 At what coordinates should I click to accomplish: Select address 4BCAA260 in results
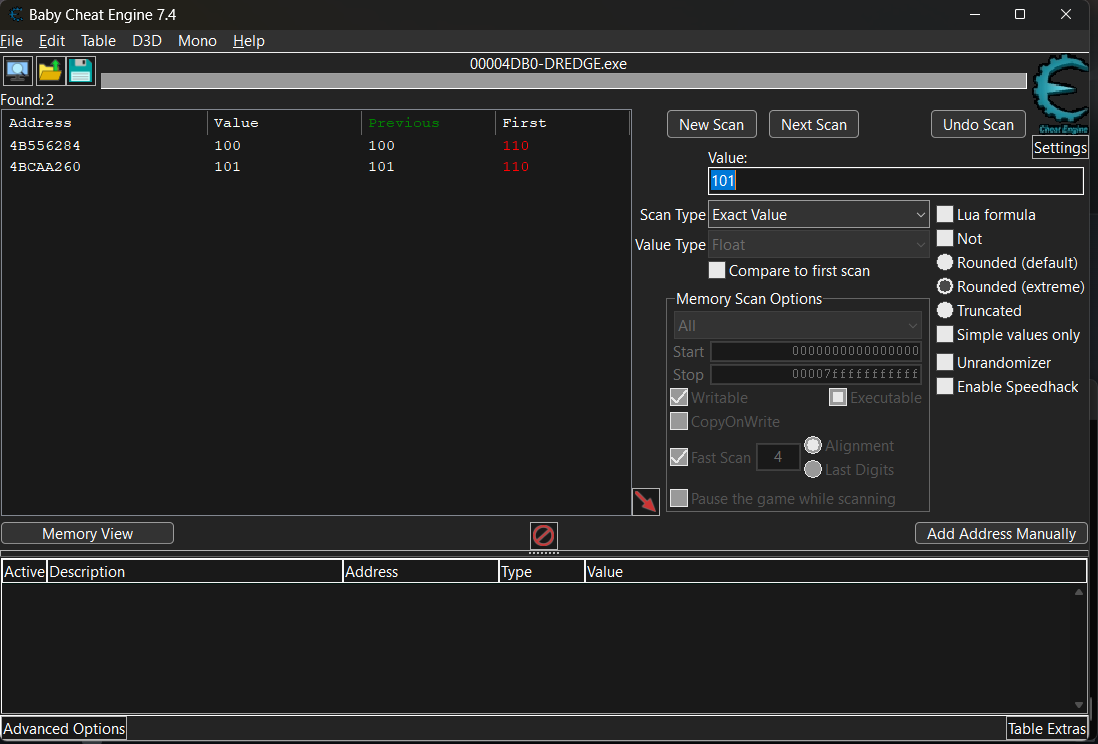pyautogui.click(x=45, y=167)
